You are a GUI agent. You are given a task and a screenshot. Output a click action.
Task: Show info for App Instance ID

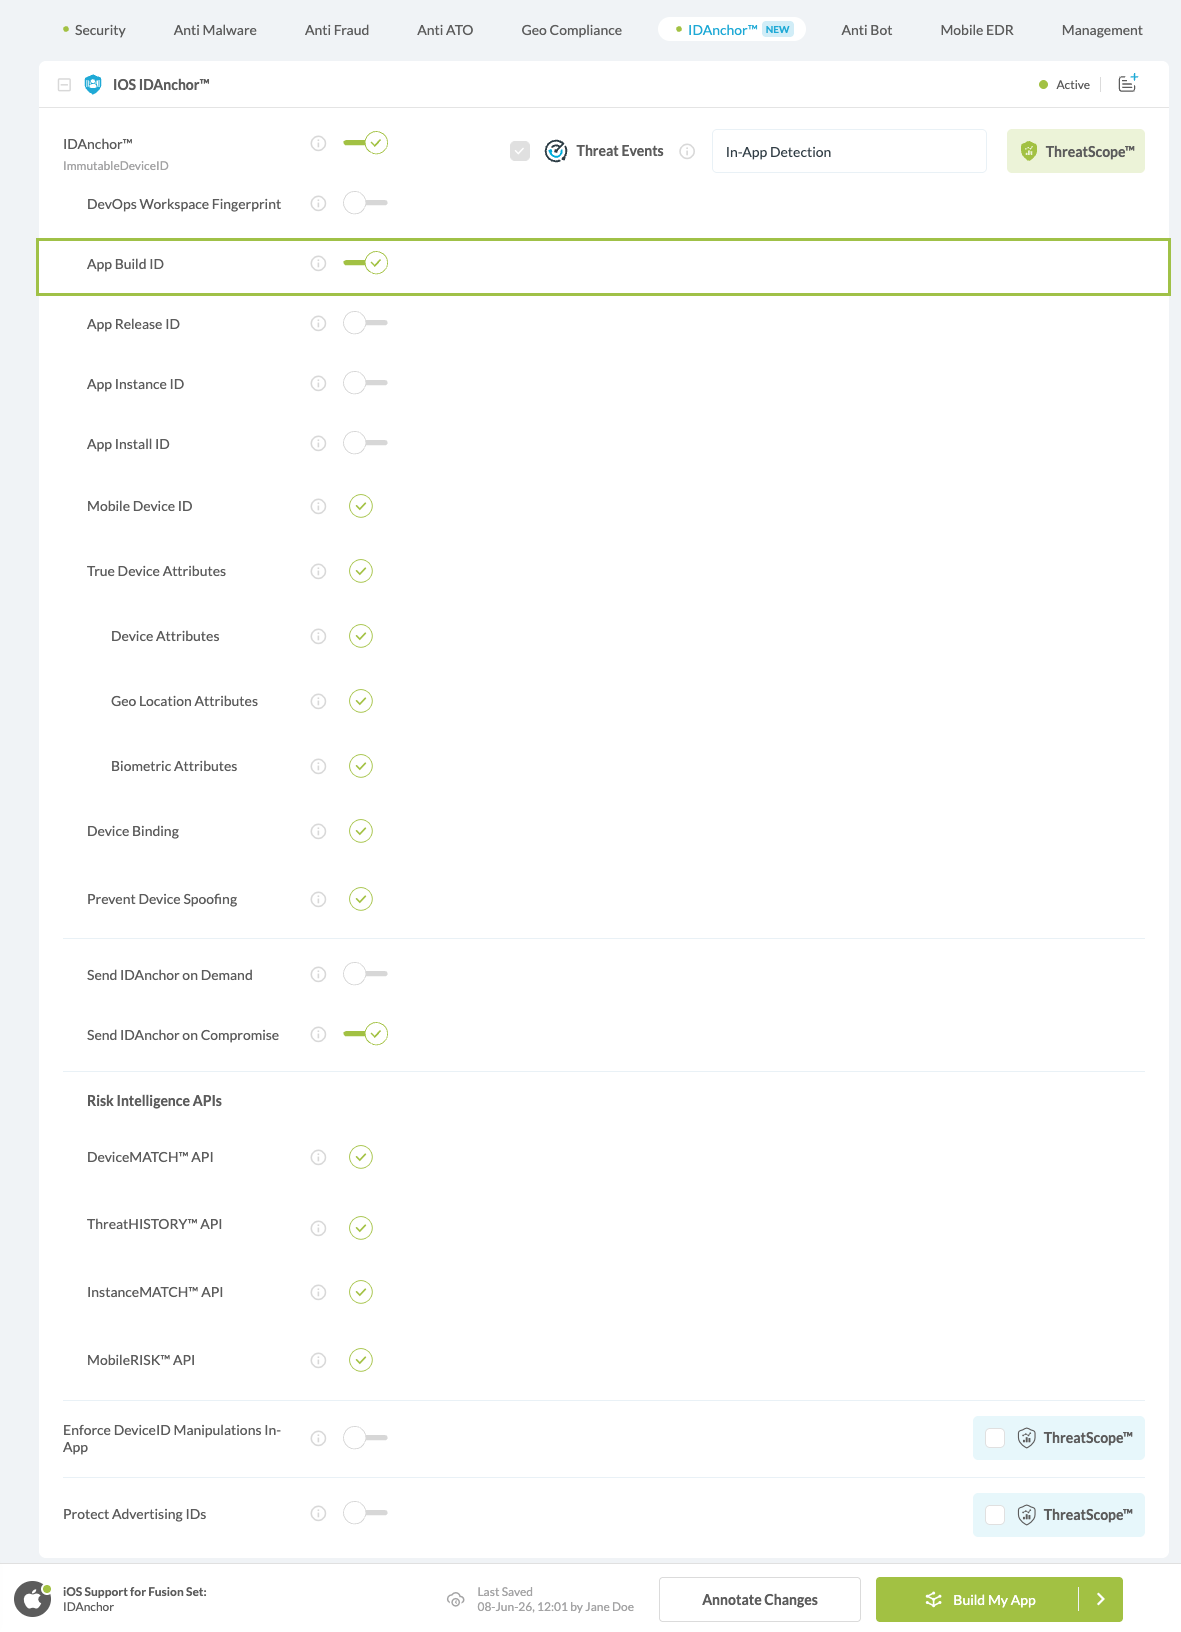tap(318, 383)
